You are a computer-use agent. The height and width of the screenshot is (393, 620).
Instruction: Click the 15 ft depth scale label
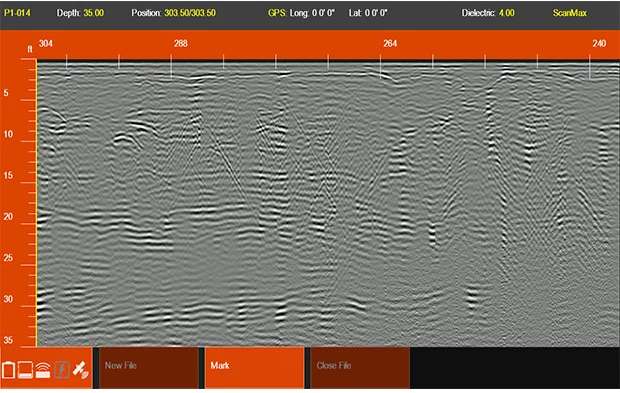[8, 175]
